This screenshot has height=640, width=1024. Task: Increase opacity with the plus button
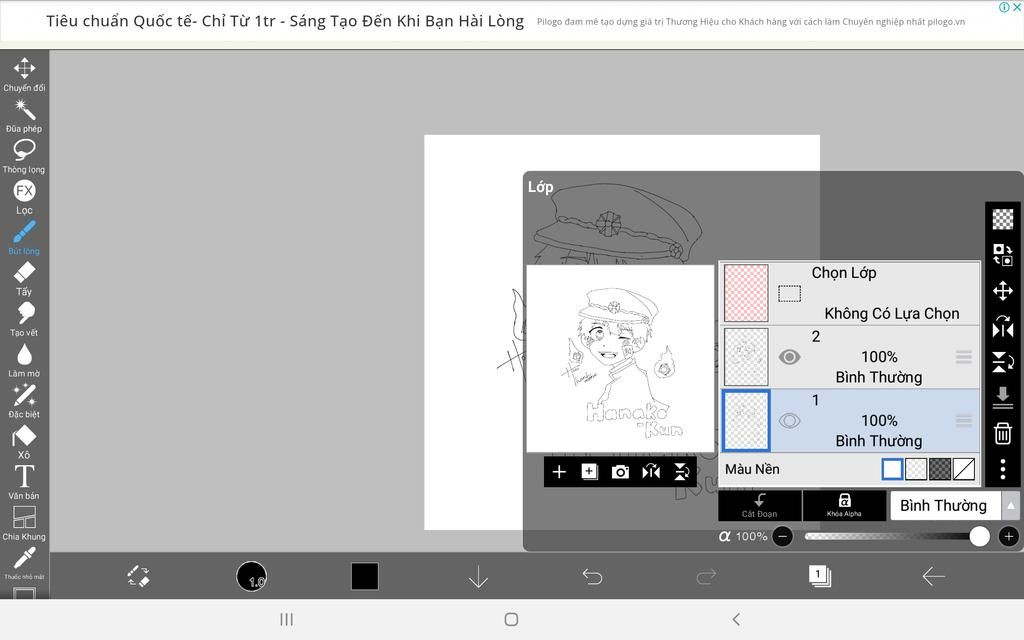[1008, 537]
